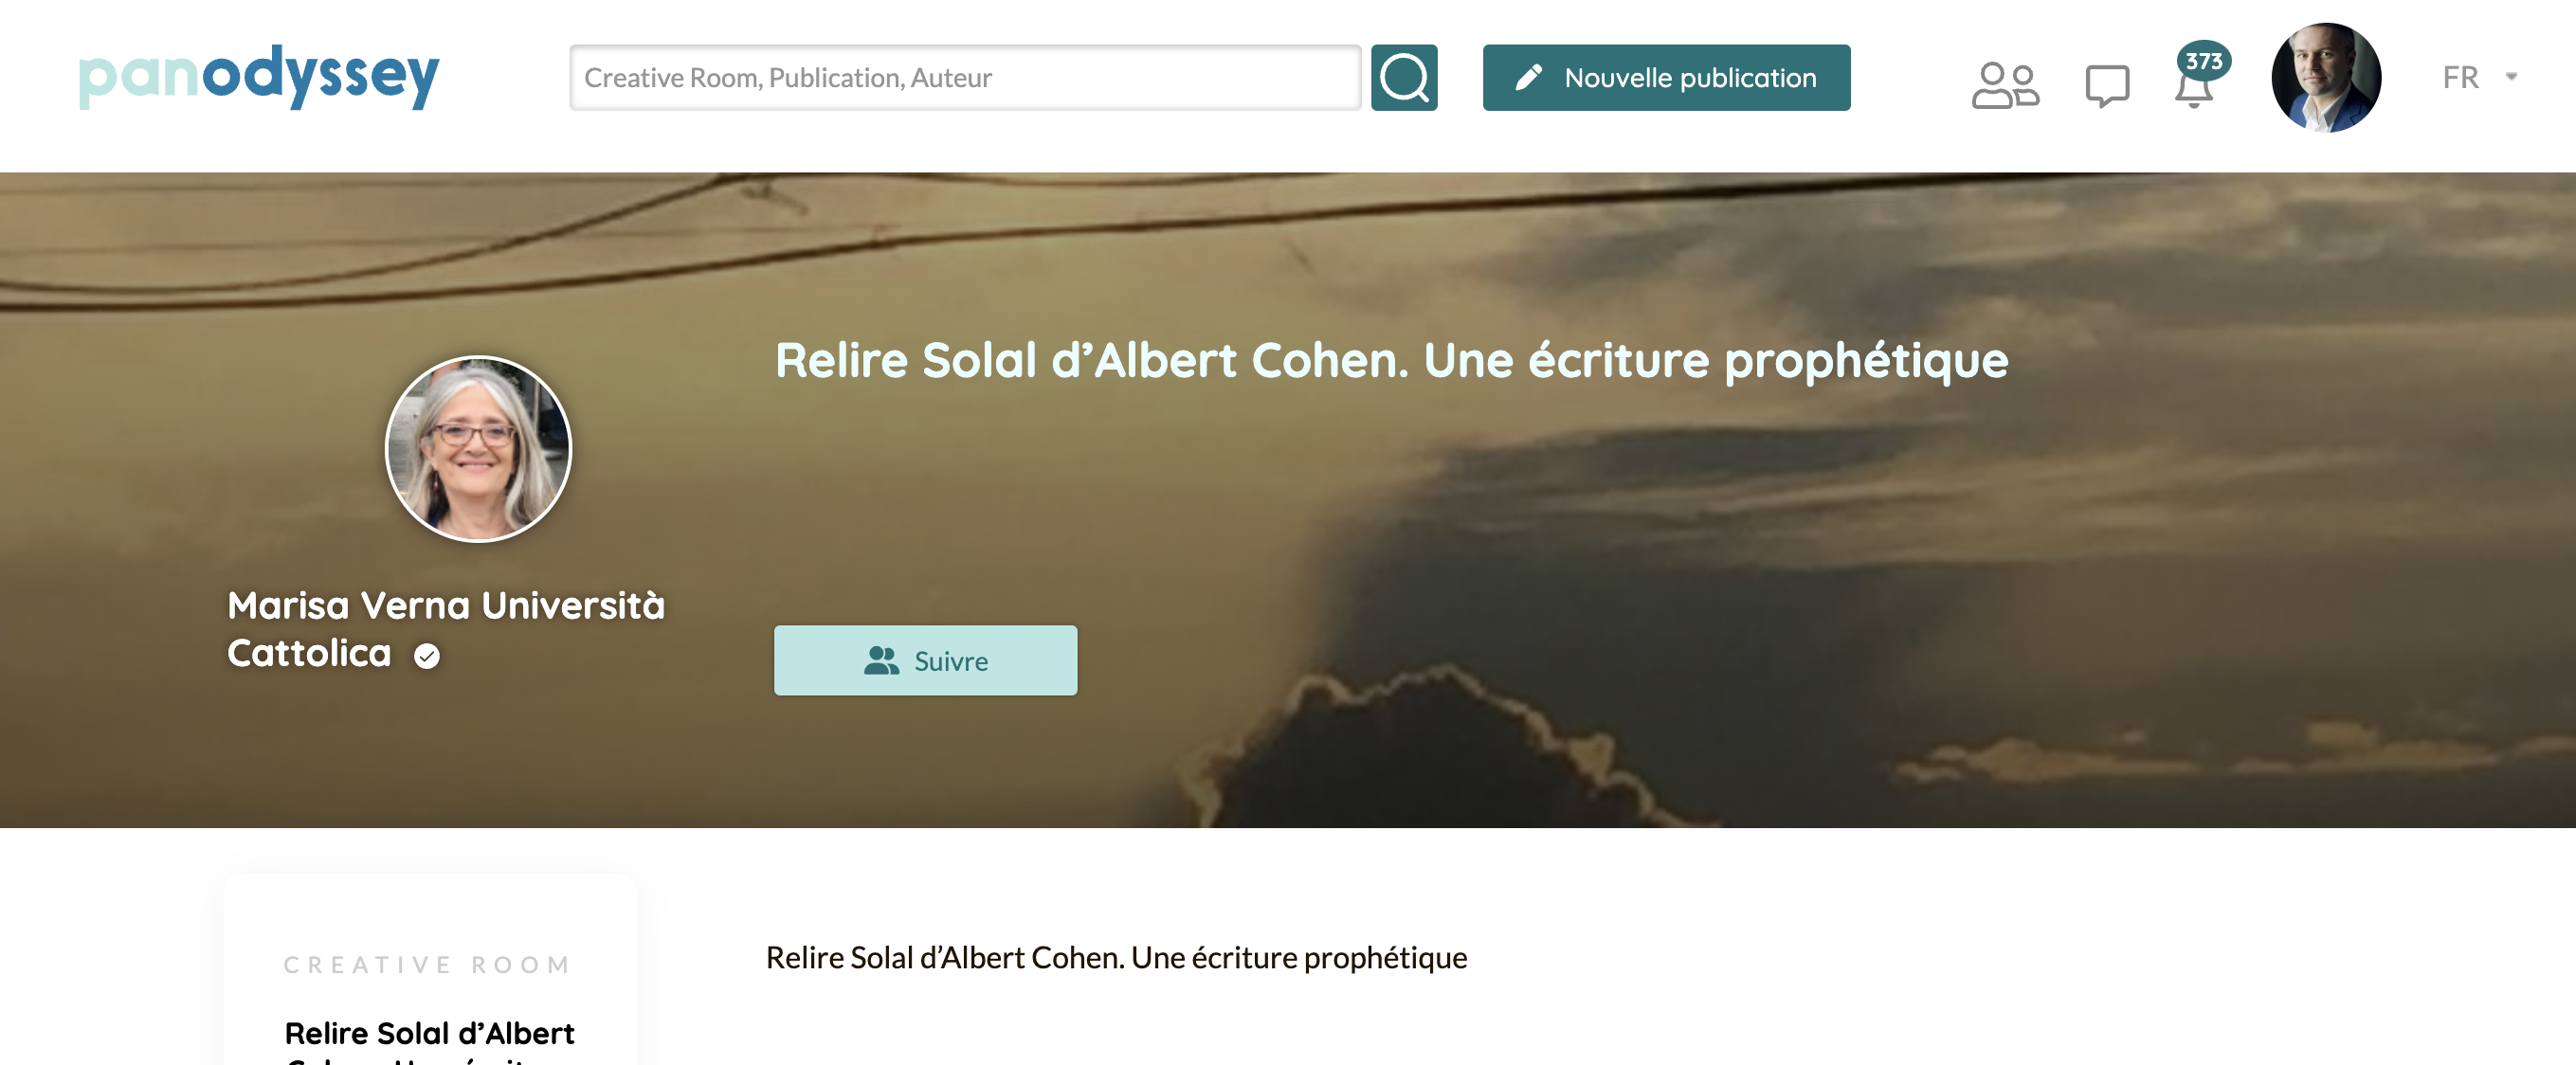The width and height of the screenshot is (2576, 1065).
Task: Open the user profile avatar menu
Action: coord(2326,77)
